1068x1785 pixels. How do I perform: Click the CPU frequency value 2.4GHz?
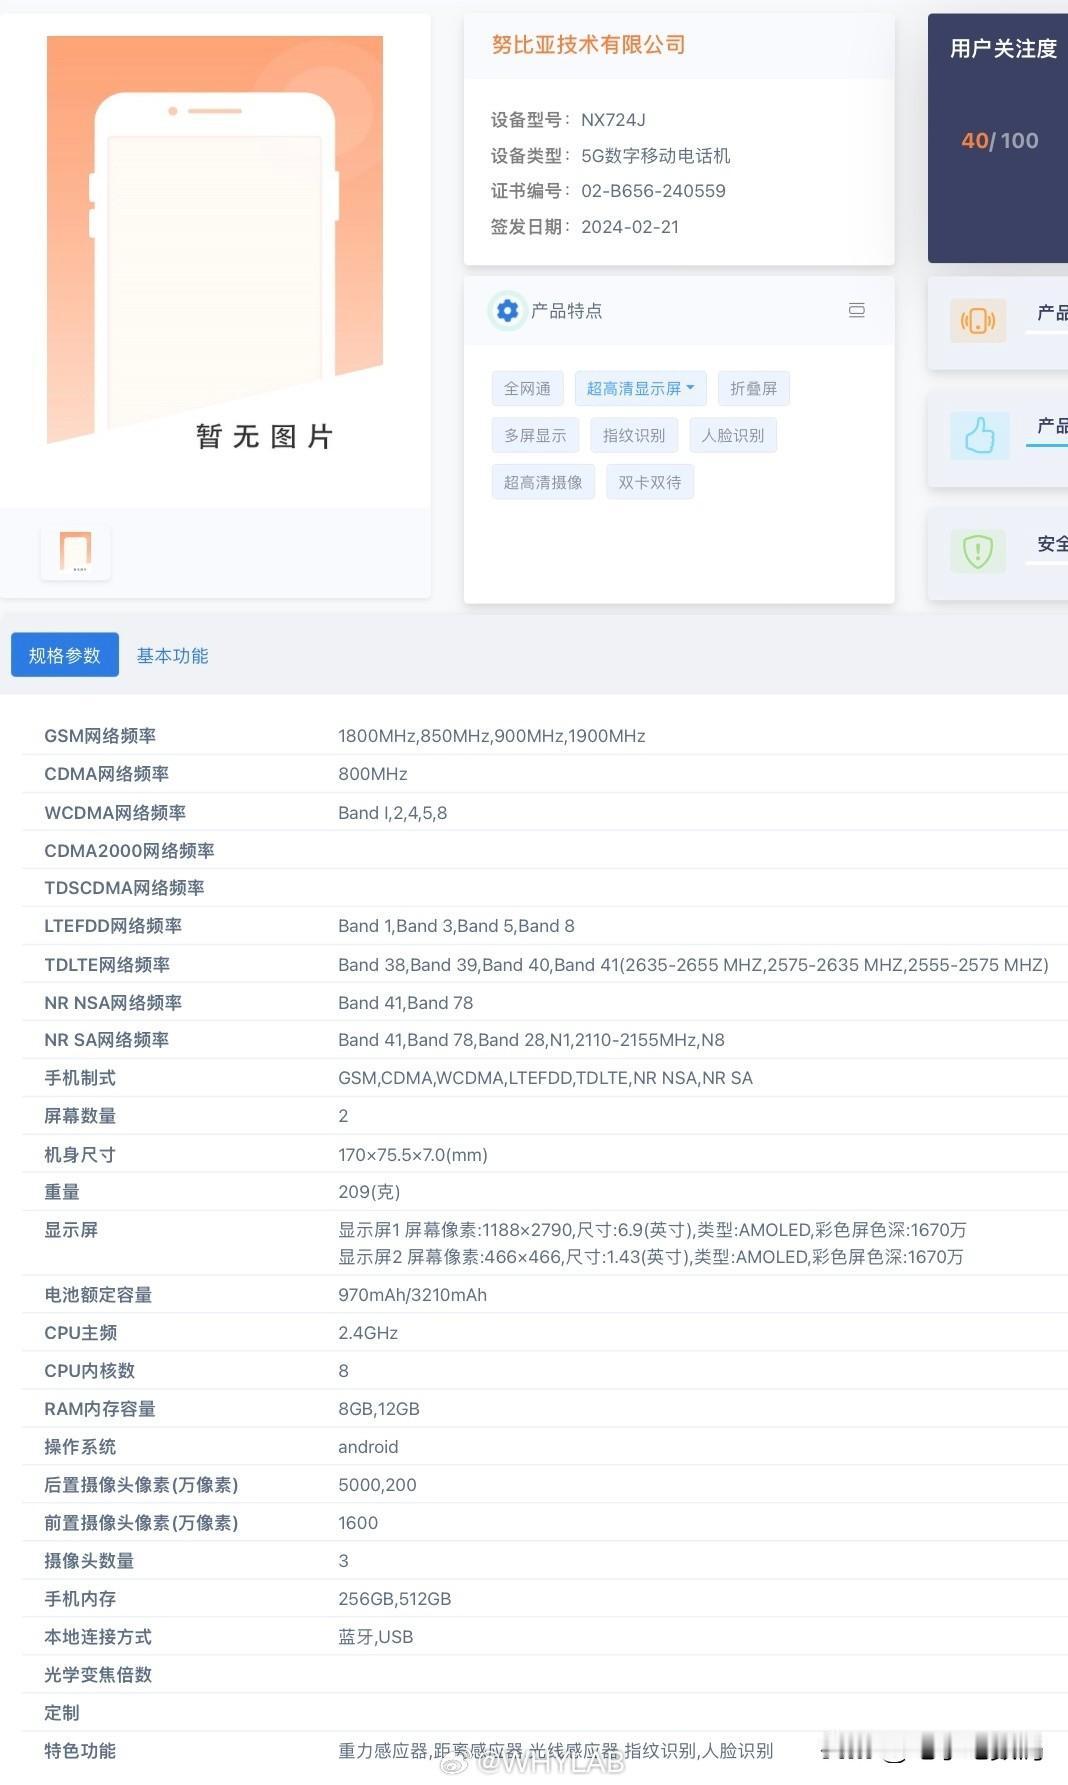click(x=368, y=1333)
